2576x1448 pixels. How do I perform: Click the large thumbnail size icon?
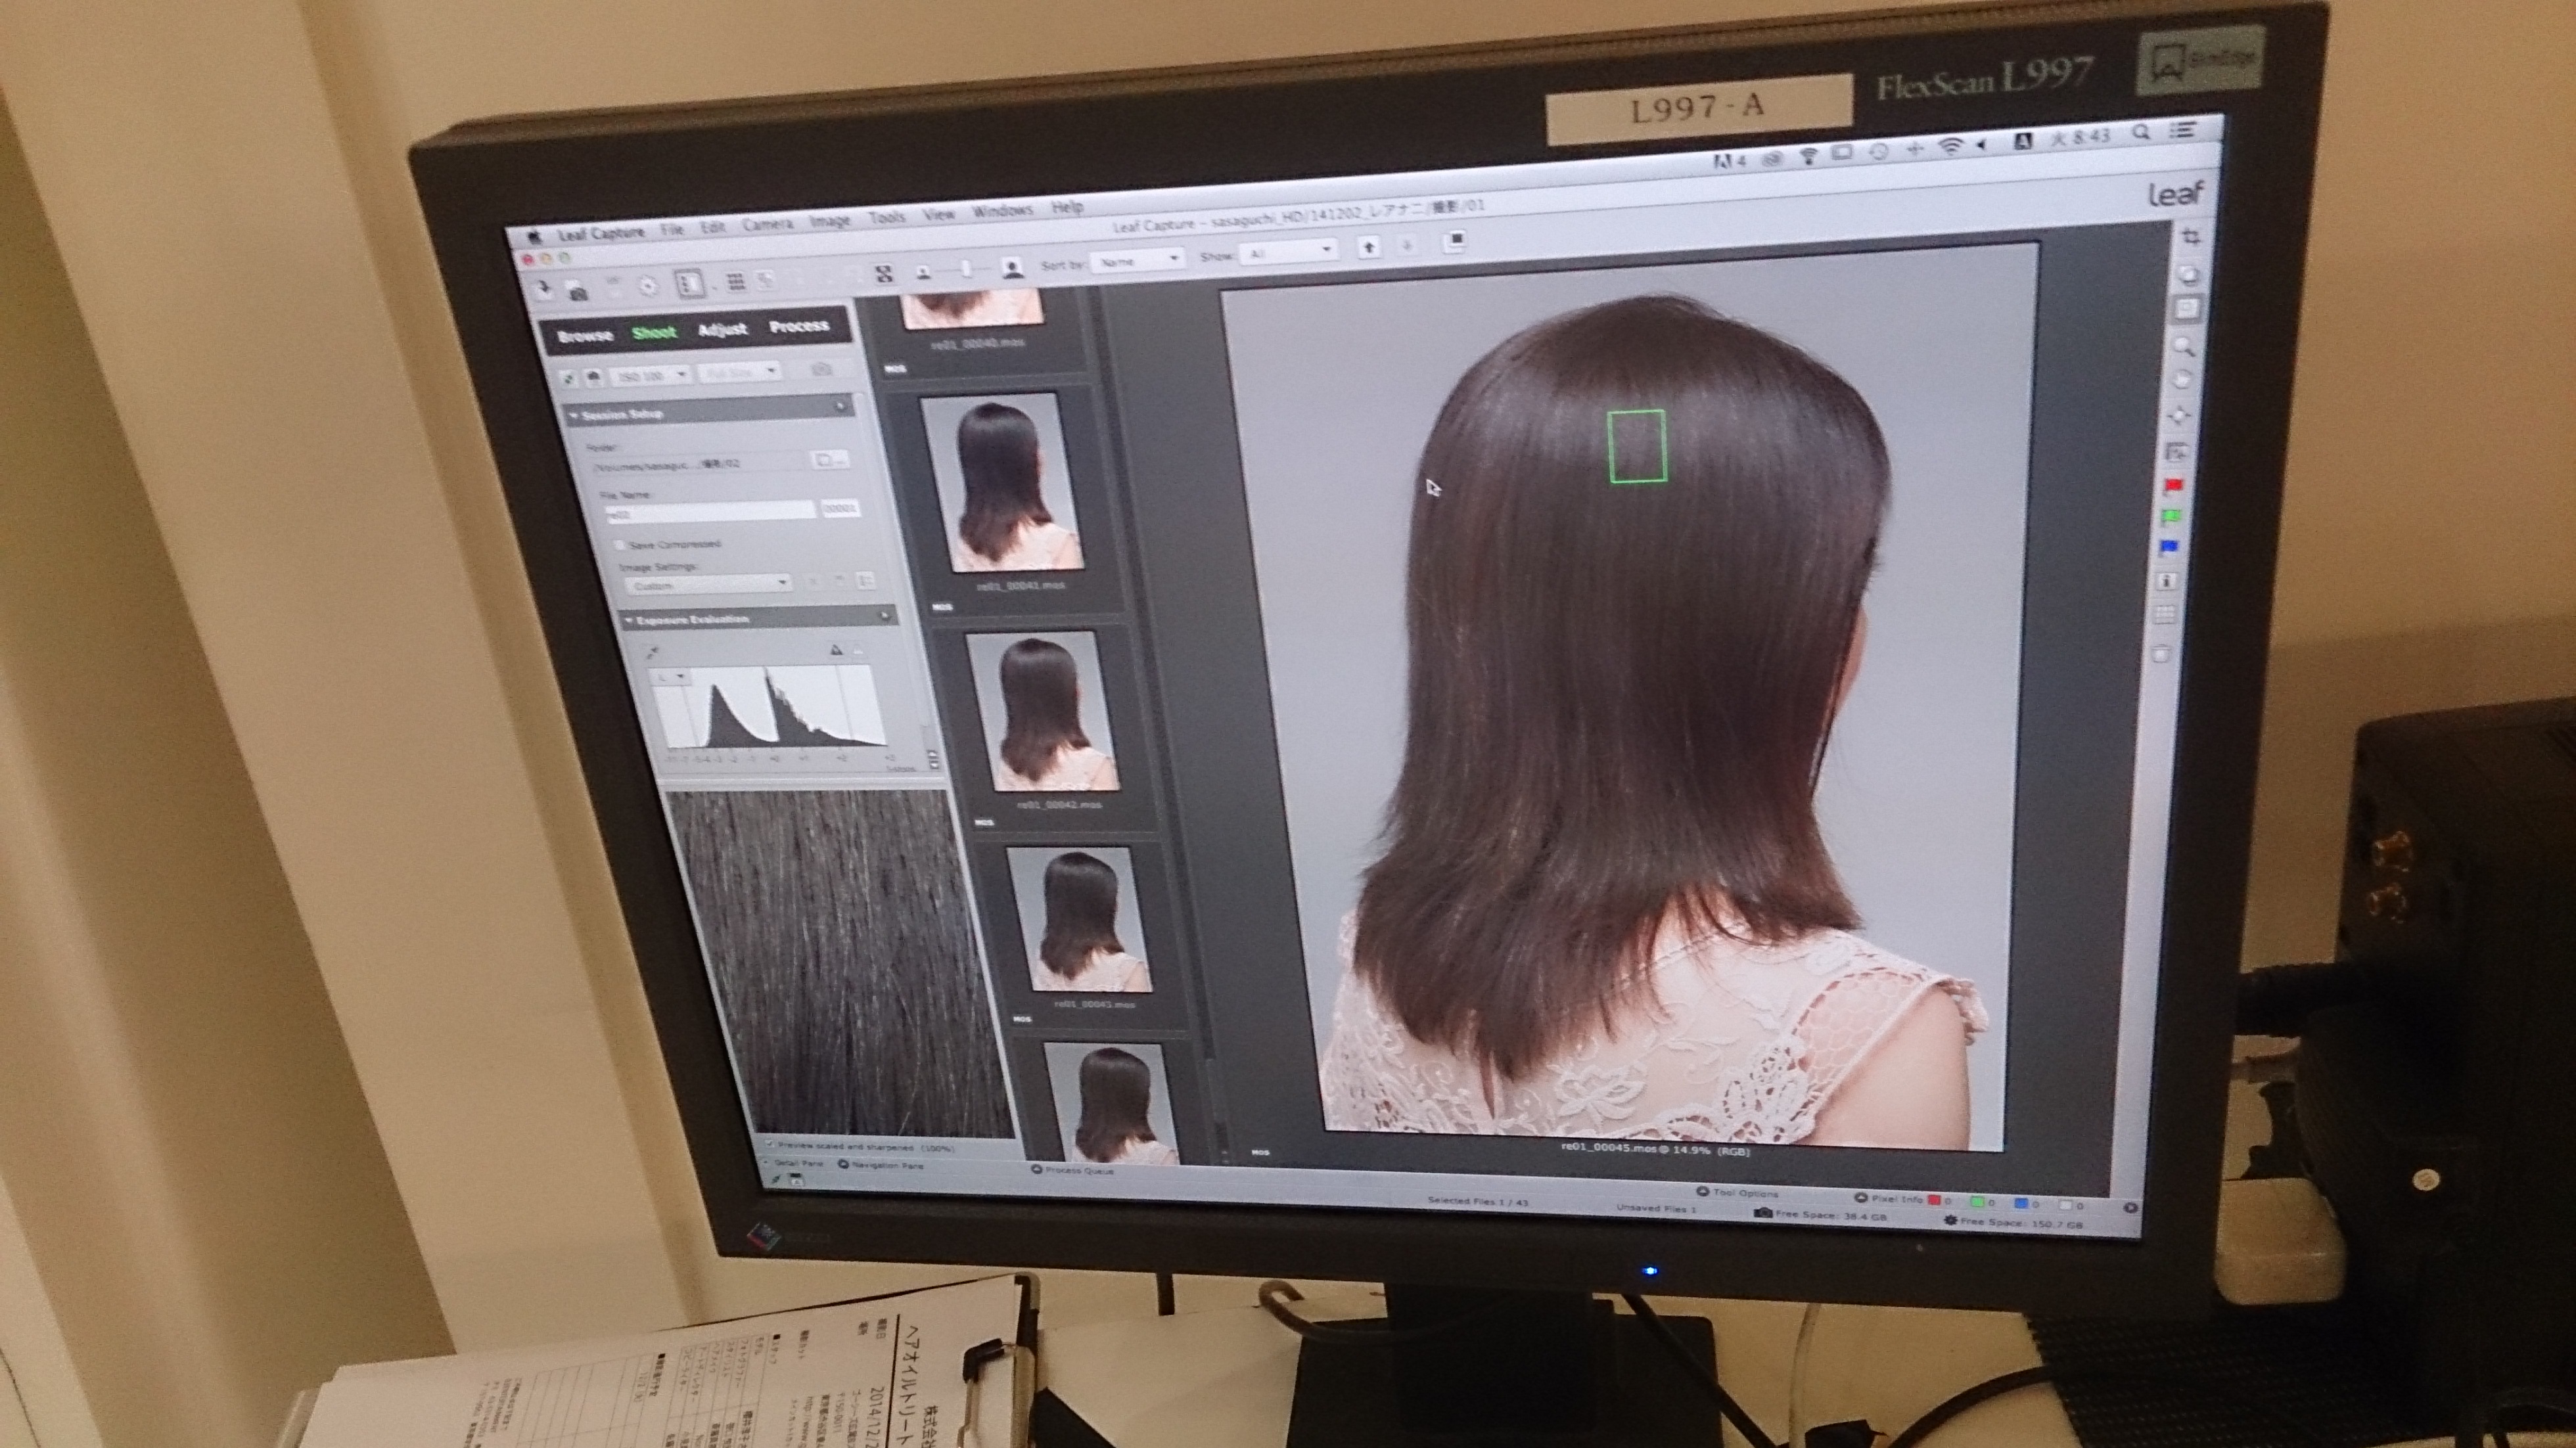coord(1012,268)
